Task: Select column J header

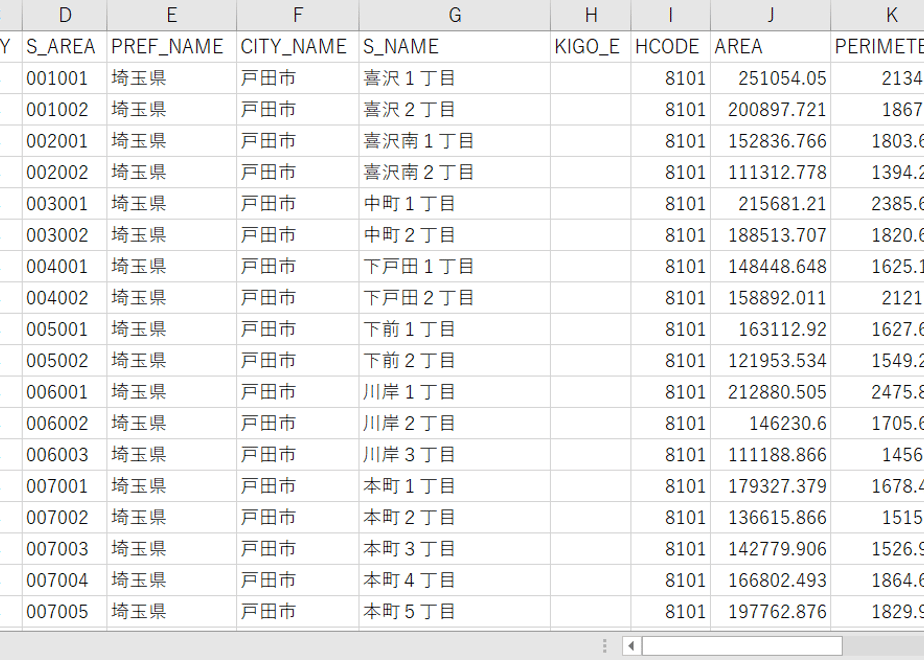Action: (x=770, y=15)
